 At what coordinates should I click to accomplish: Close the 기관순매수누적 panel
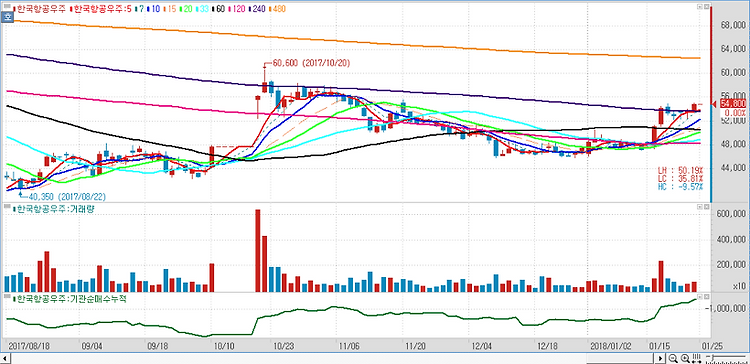click(706, 297)
